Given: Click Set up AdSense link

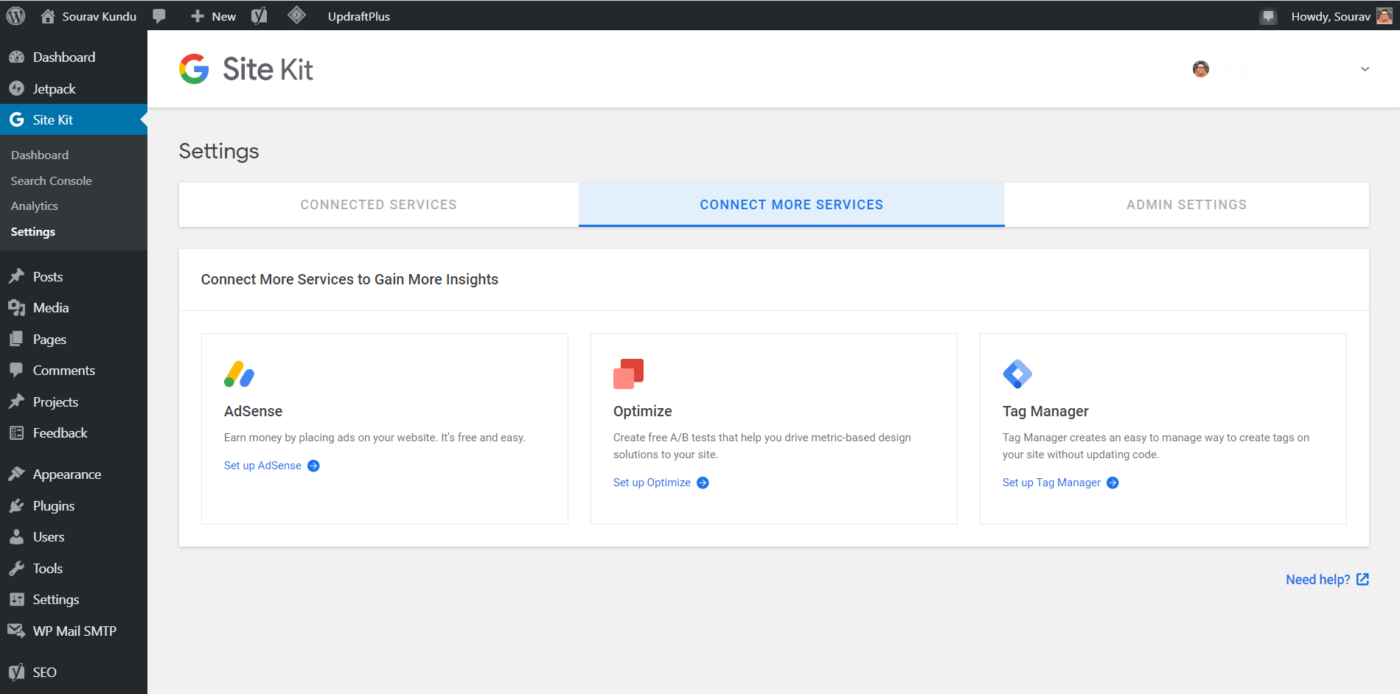Looking at the screenshot, I should click(x=262, y=466).
